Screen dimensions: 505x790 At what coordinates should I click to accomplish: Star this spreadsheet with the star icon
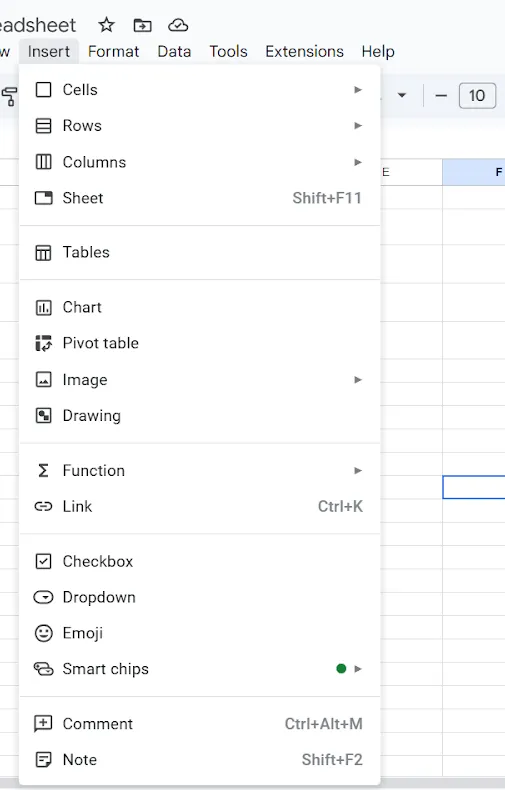coord(106,25)
